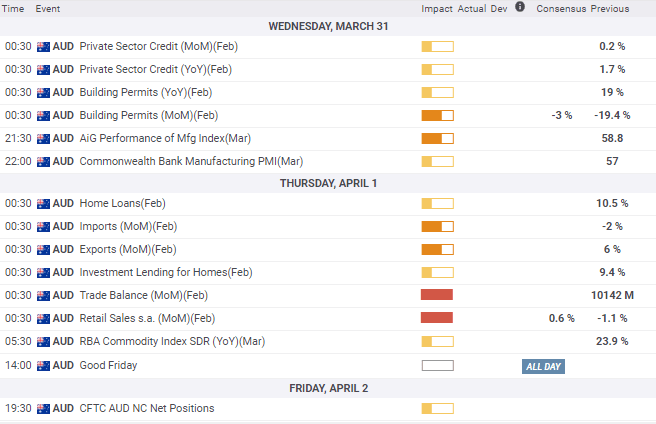This screenshot has height=424, width=656.
Task: Click the Impact column header
Action: [437, 8]
